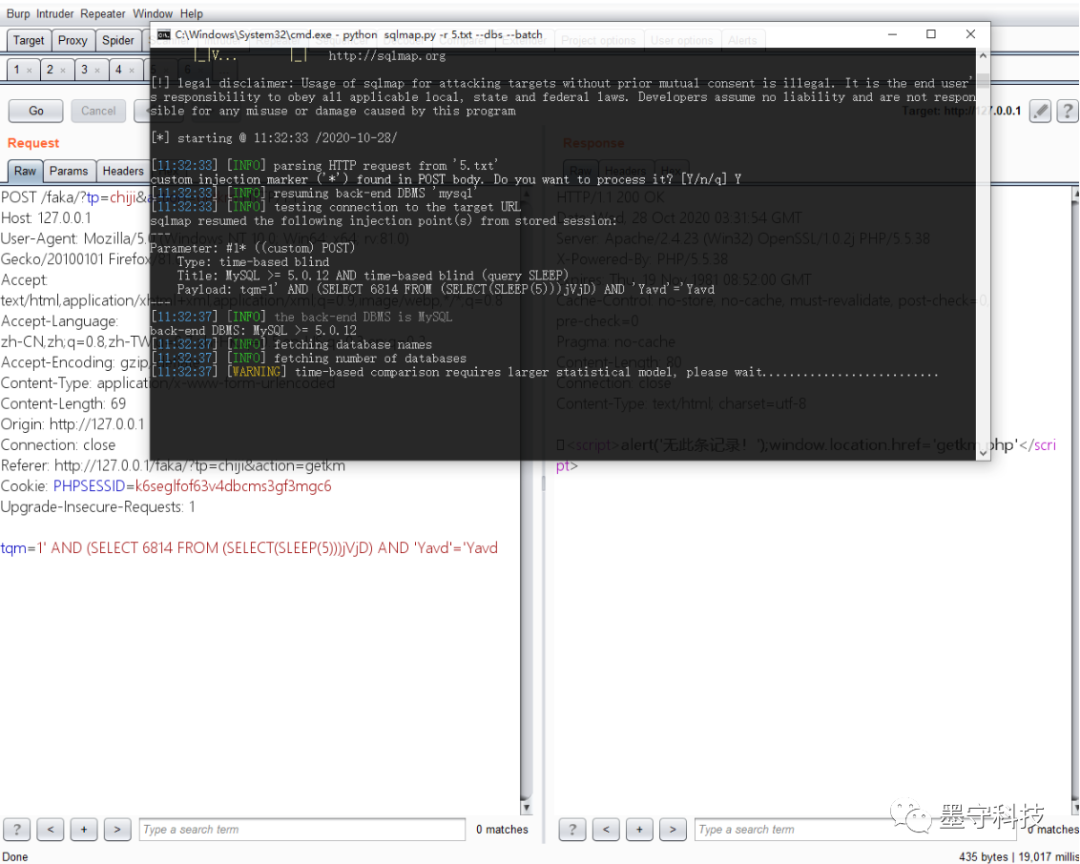The height and width of the screenshot is (864, 1080).
Task: Click the tqm SLEEP payload body line
Action: click(x=249, y=548)
